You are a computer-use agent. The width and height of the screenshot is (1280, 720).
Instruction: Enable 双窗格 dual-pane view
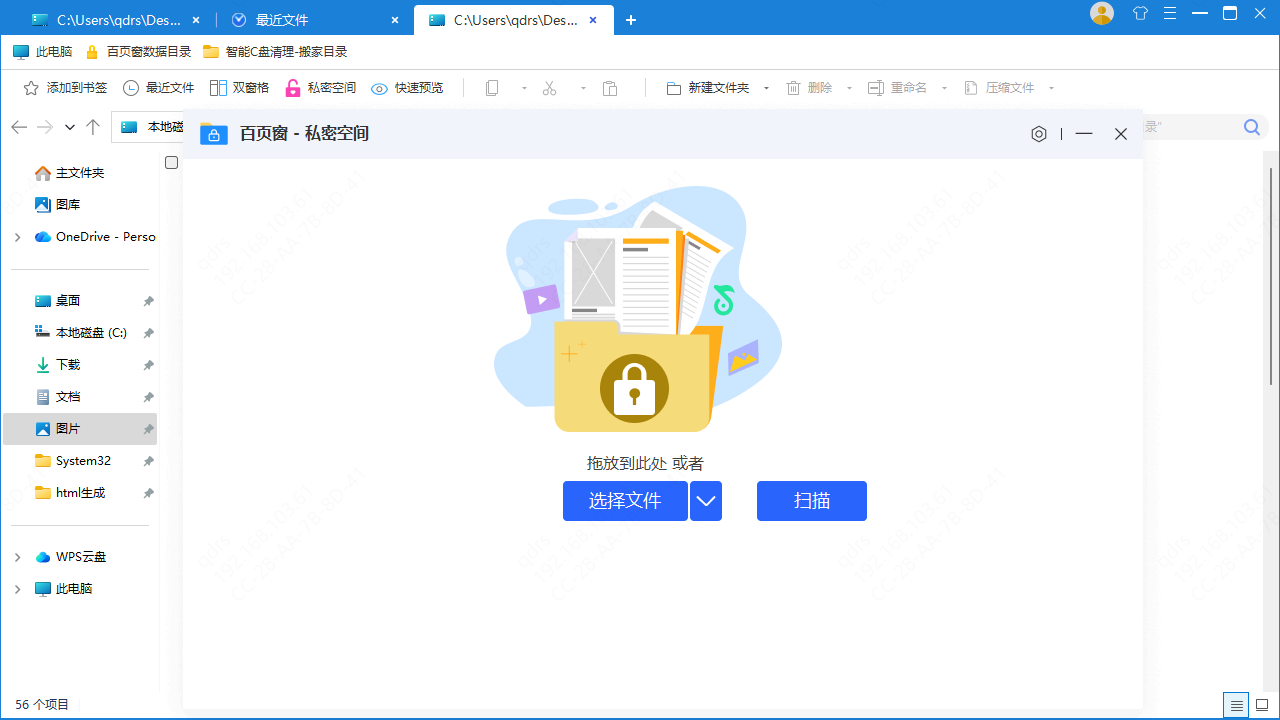(239, 88)
